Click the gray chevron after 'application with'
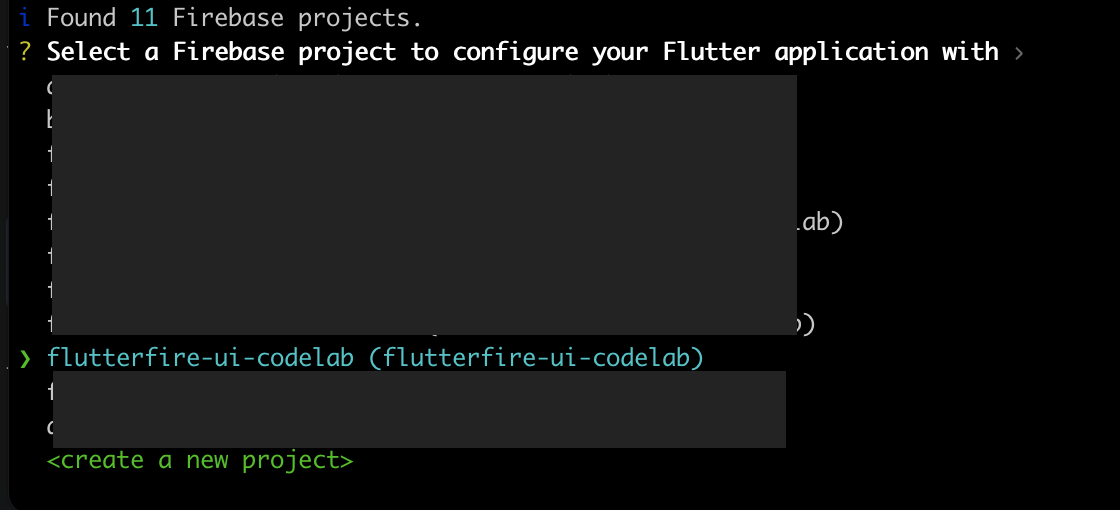The image size is (1120, 510). (x=1018, y=52)
